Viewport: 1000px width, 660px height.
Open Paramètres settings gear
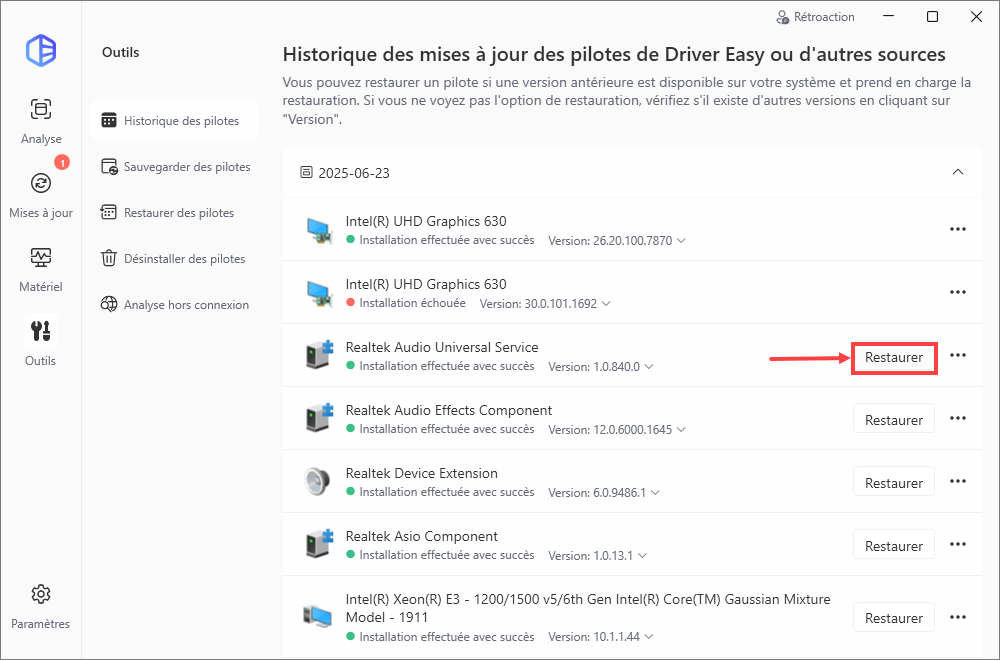click(41, 607)
